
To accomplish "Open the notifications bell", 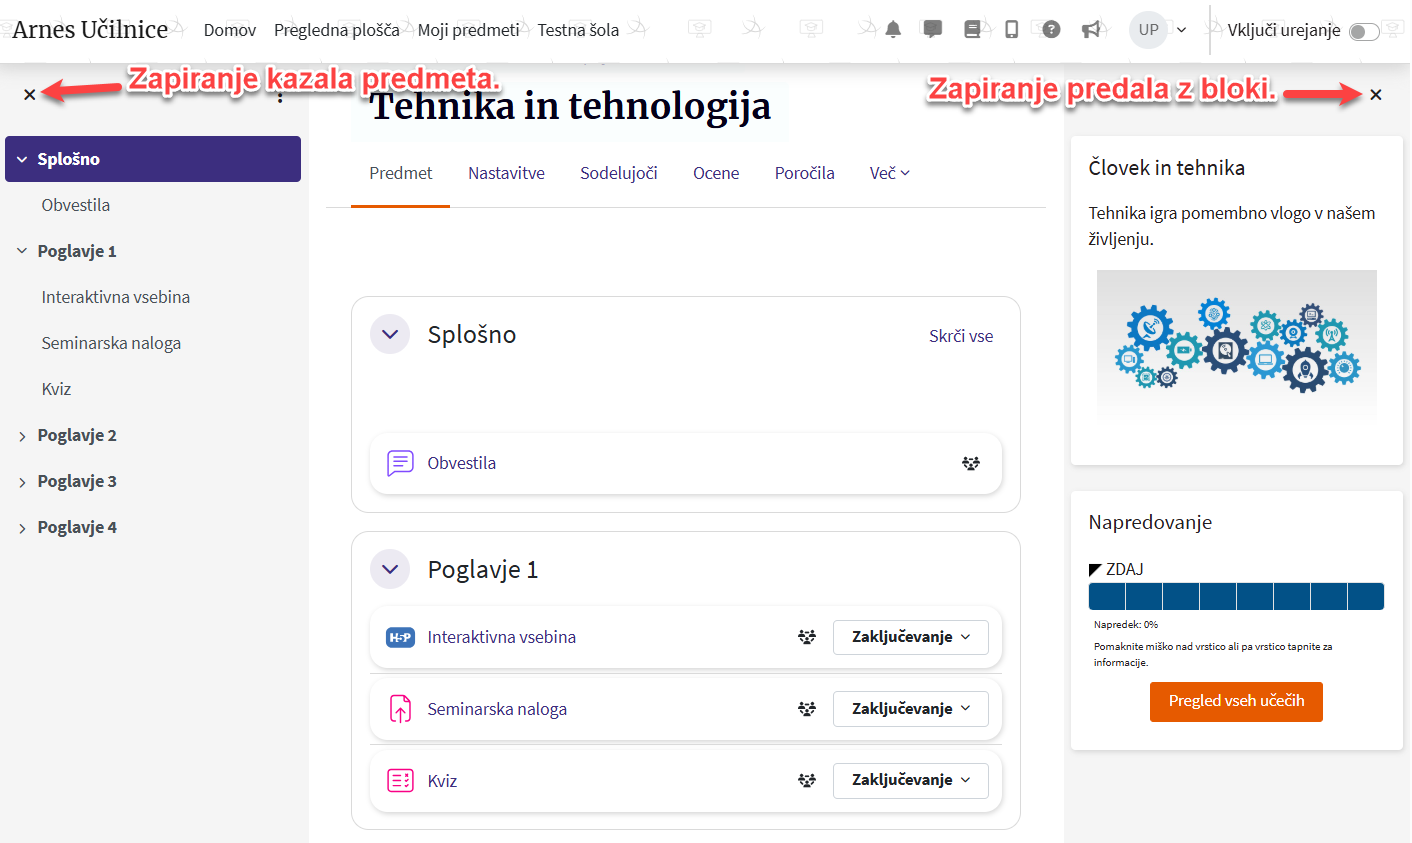I will (x=893, y=30).
